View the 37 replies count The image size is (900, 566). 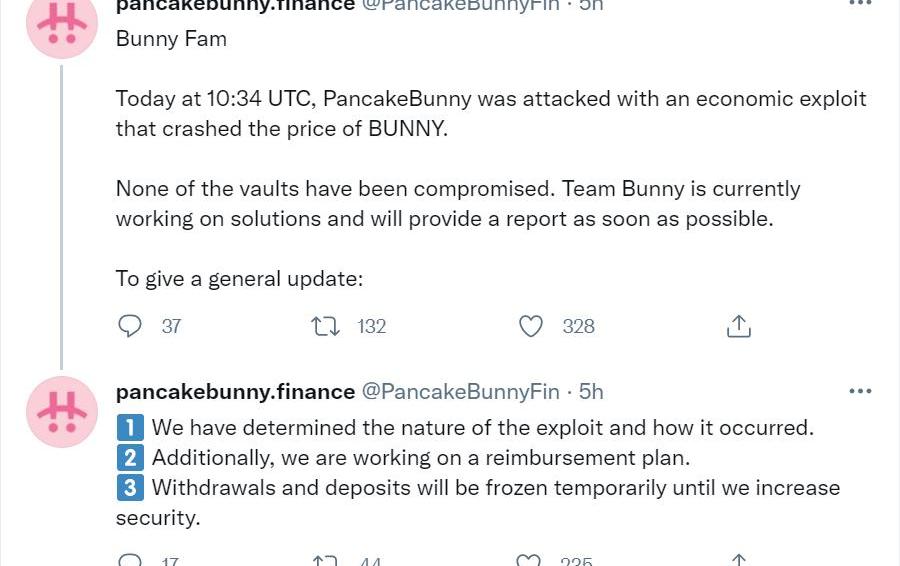tap(171, 326)
